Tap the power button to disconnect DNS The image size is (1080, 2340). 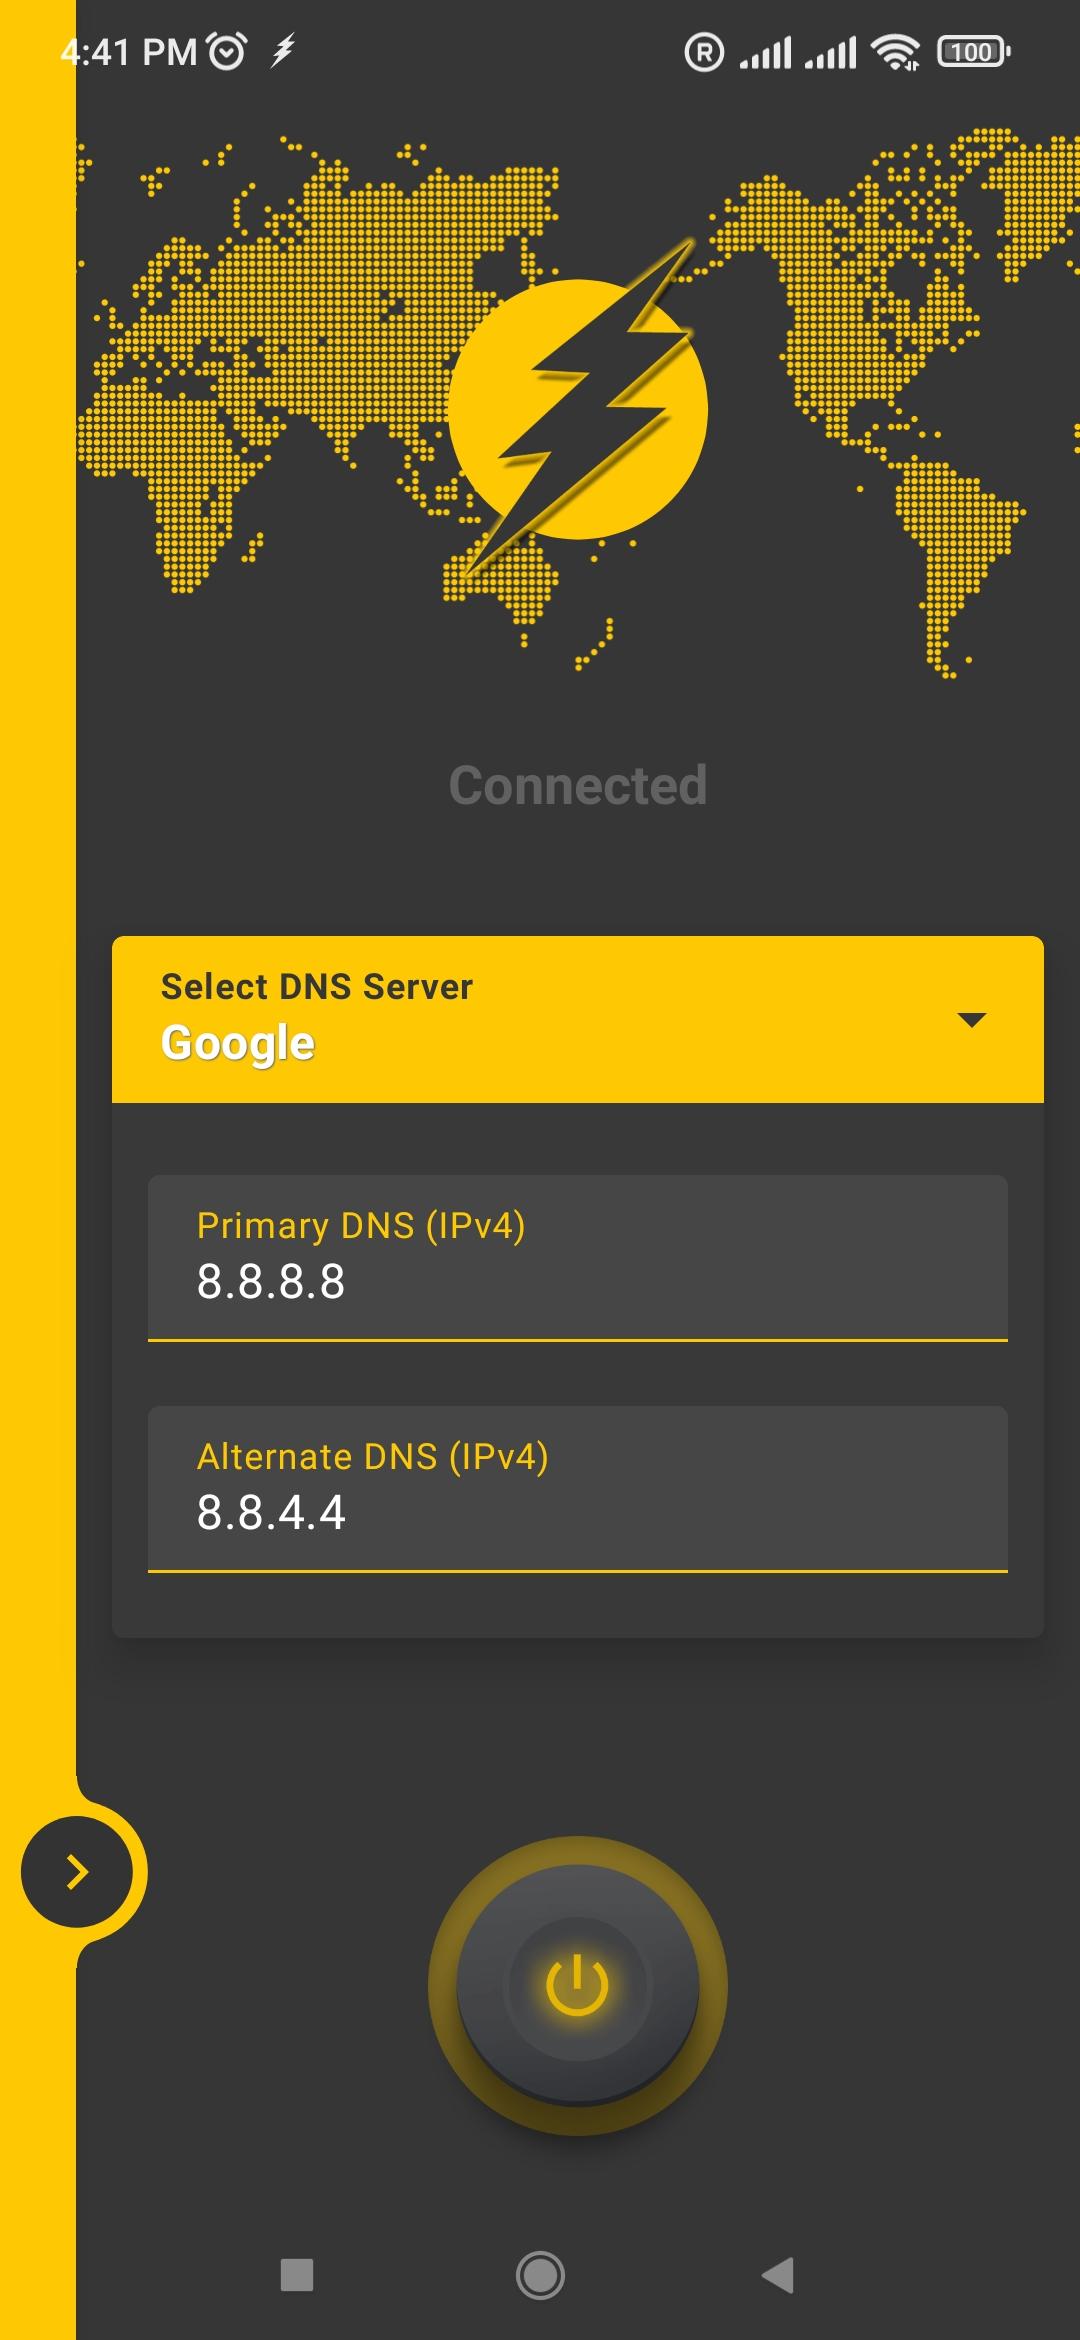pos(577,1985)
